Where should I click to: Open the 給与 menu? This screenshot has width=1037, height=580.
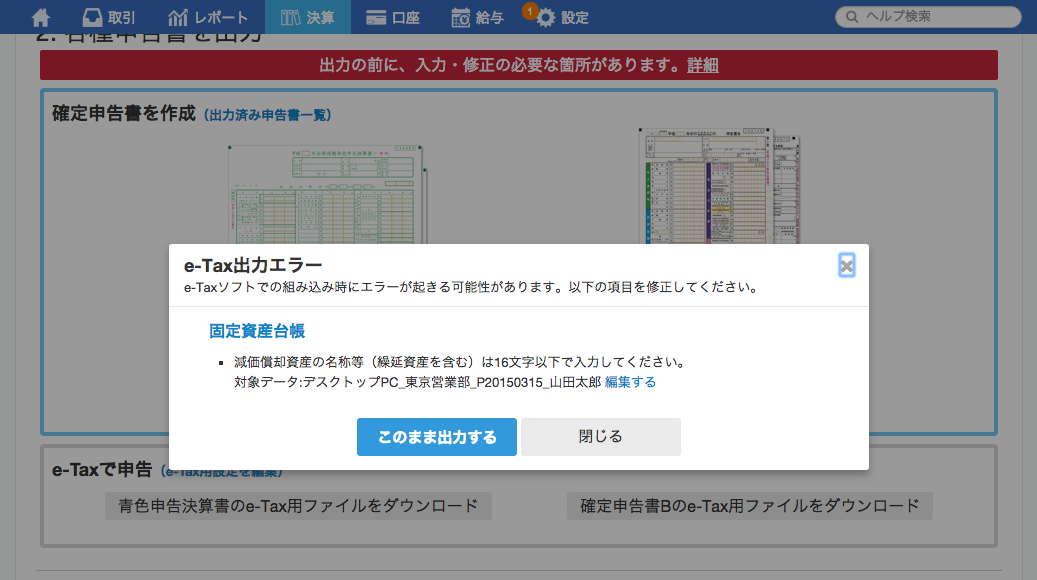pos(477,17)
